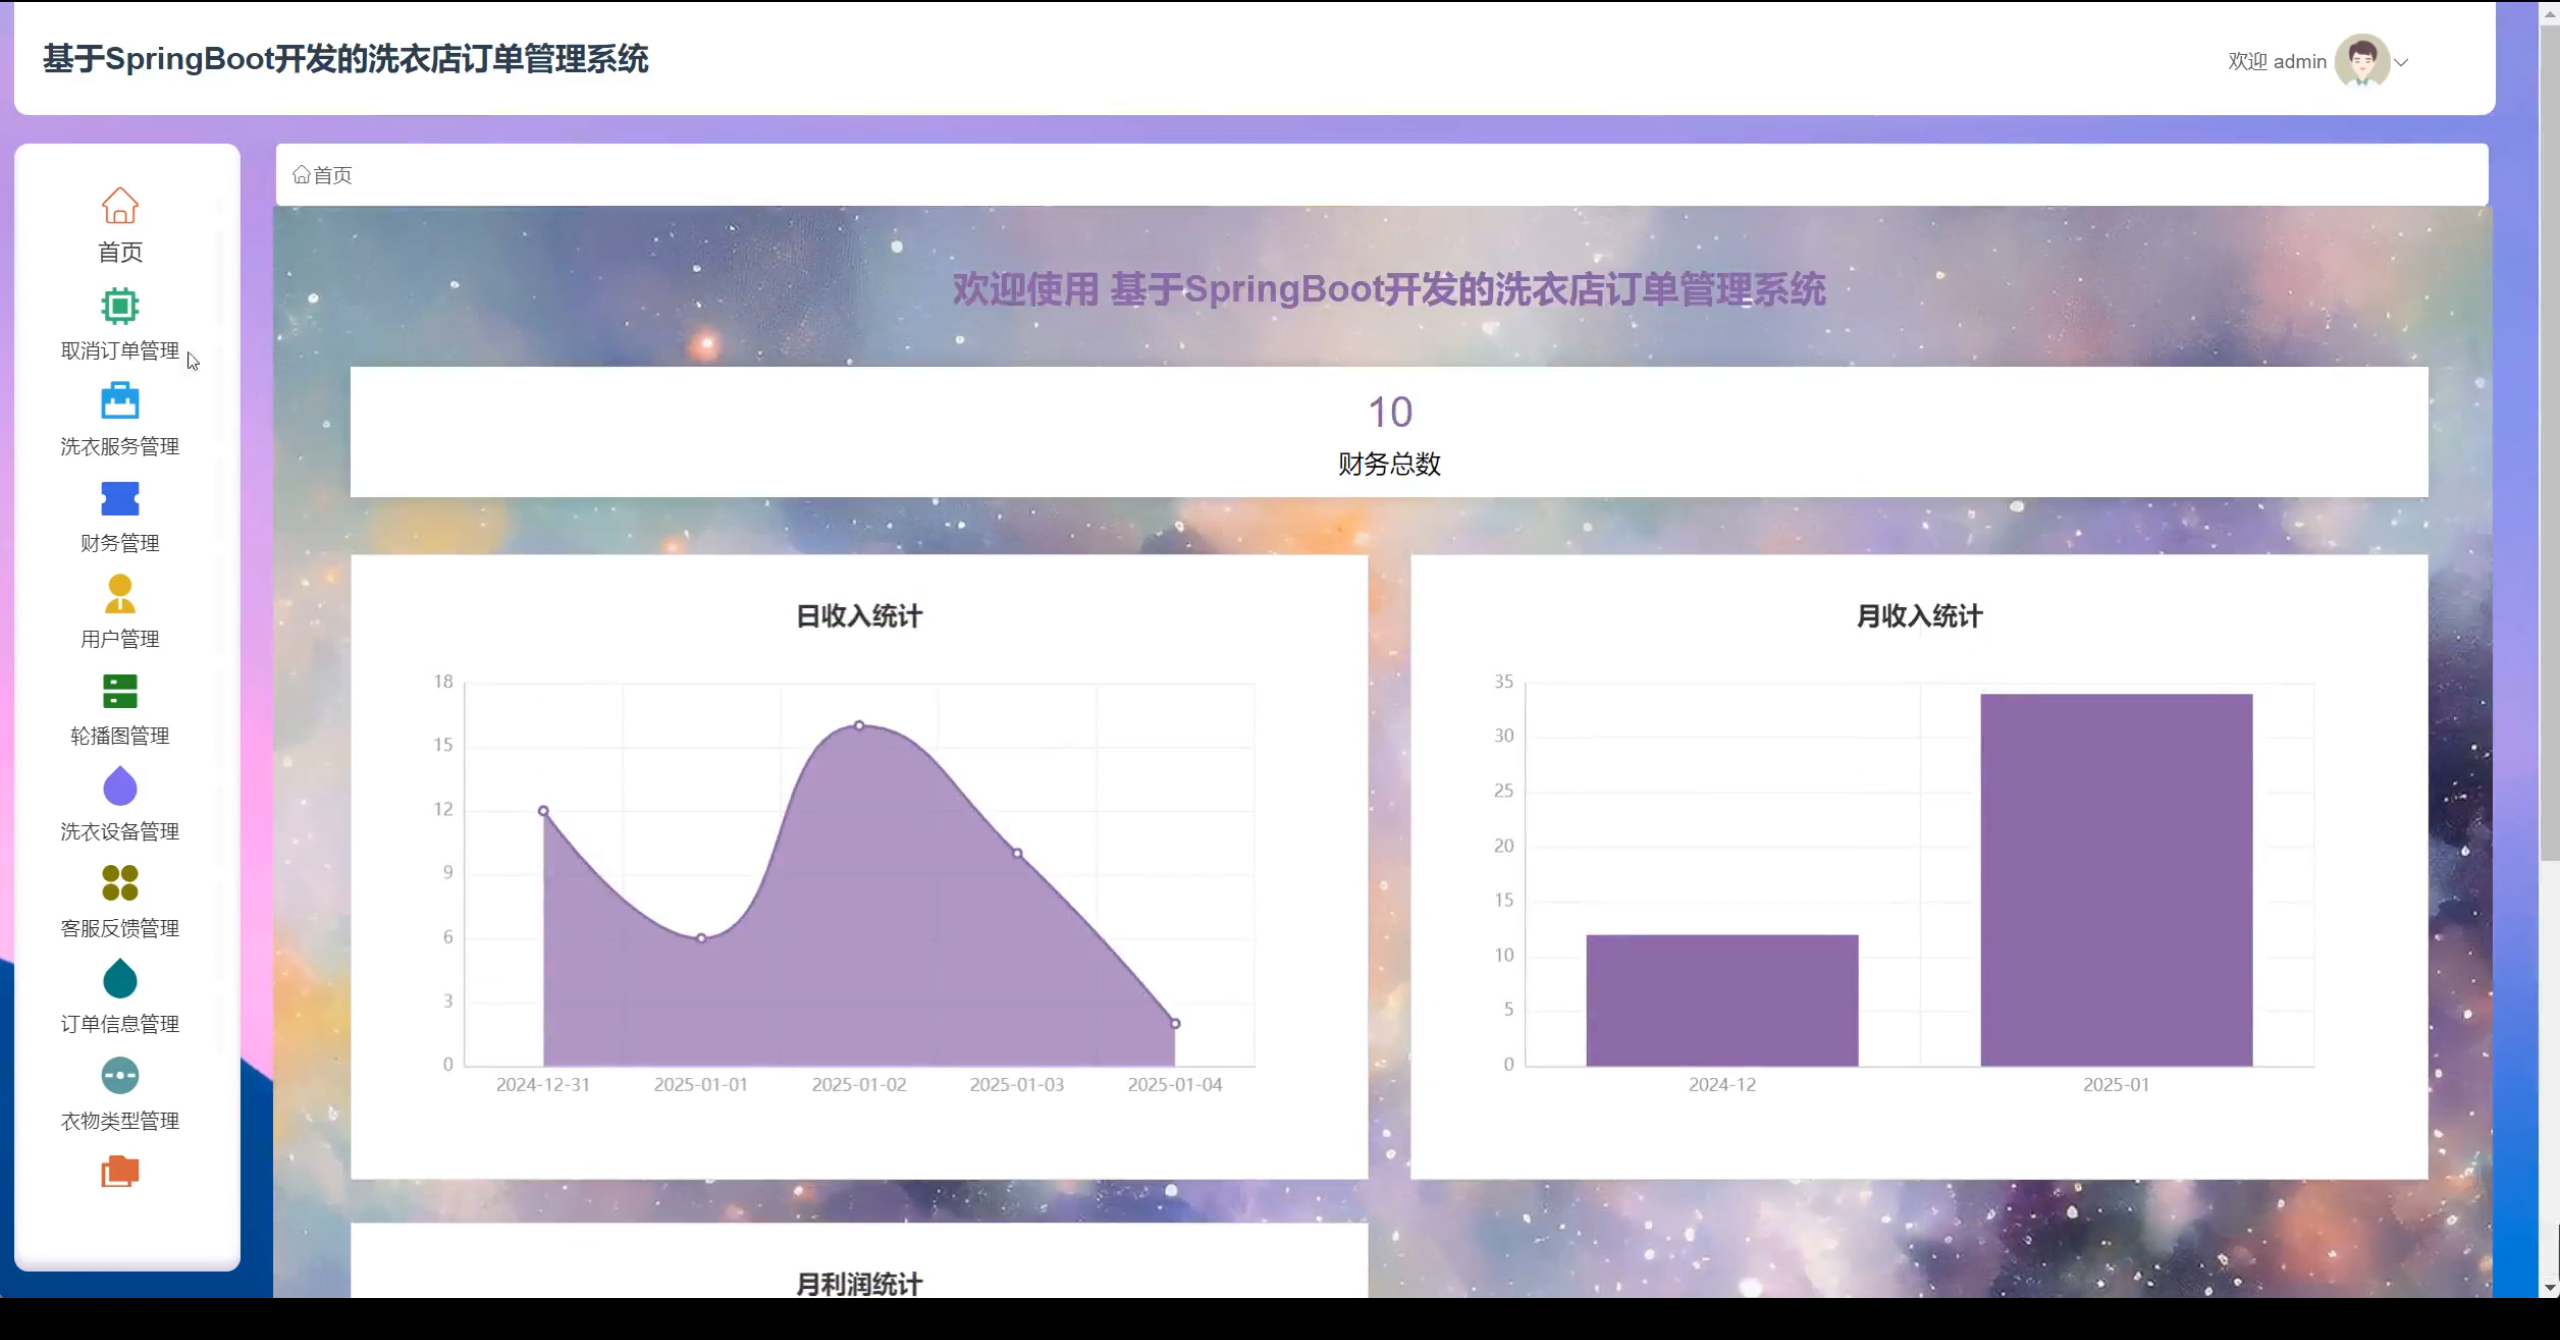Click the round ellipsis icon for 衣物类型管理
Image resolution: width=2560 pixels, height=1340 pixels.
pyautogui.click(x=120, y=1076)
